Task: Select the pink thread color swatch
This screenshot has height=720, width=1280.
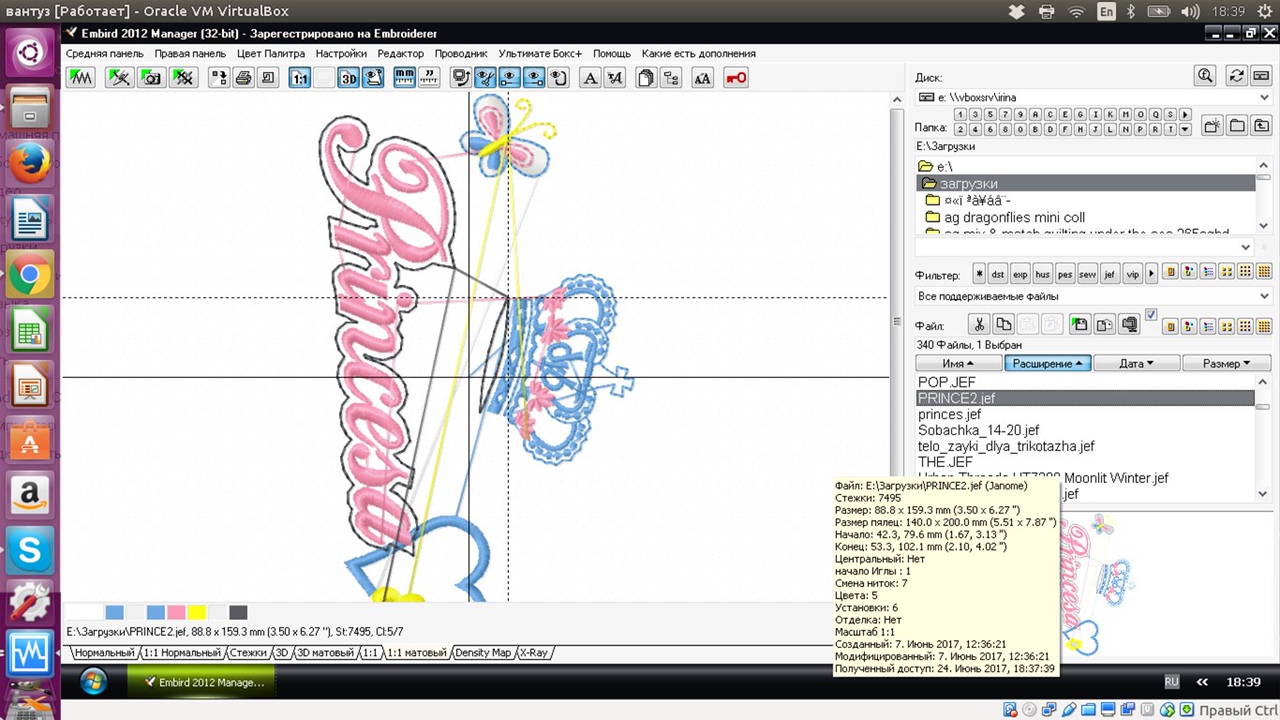Action: (177, 612)
